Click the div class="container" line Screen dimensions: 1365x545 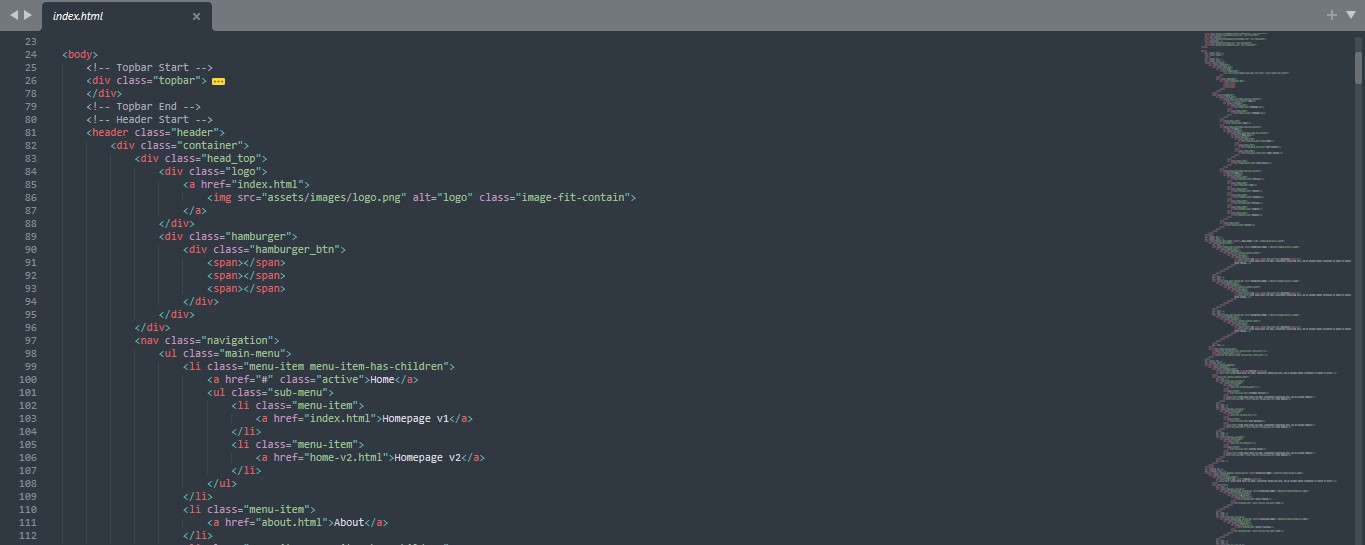[179, 145]
